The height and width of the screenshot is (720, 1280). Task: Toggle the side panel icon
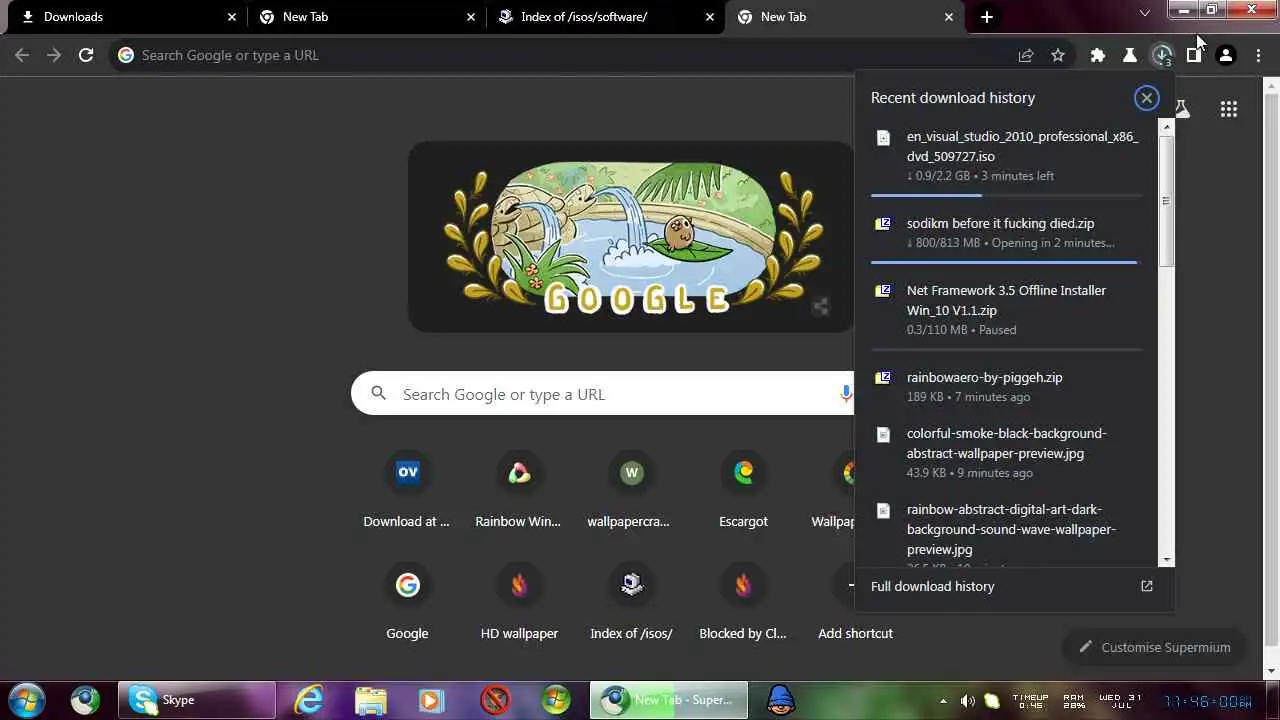pos(1194,55)
